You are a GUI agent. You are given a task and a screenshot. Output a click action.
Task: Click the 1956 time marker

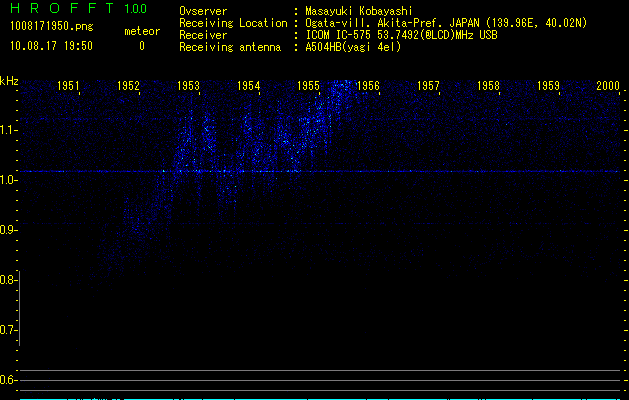coord(368,85)
